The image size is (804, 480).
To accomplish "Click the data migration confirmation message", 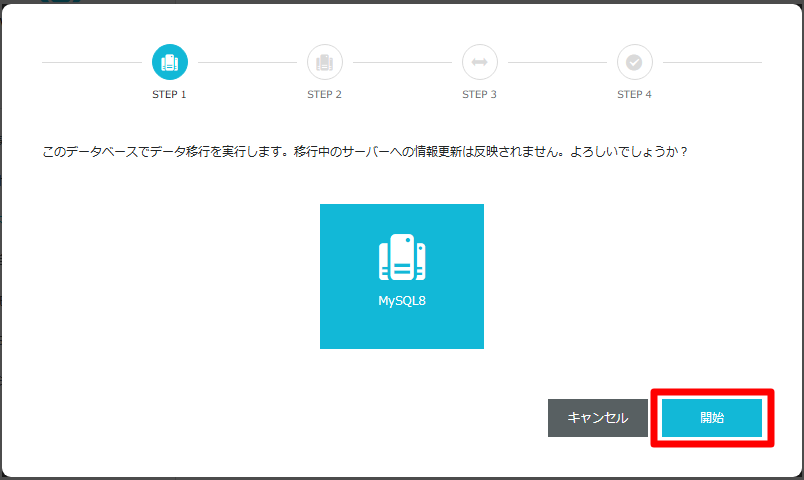I will pos(365,152).
